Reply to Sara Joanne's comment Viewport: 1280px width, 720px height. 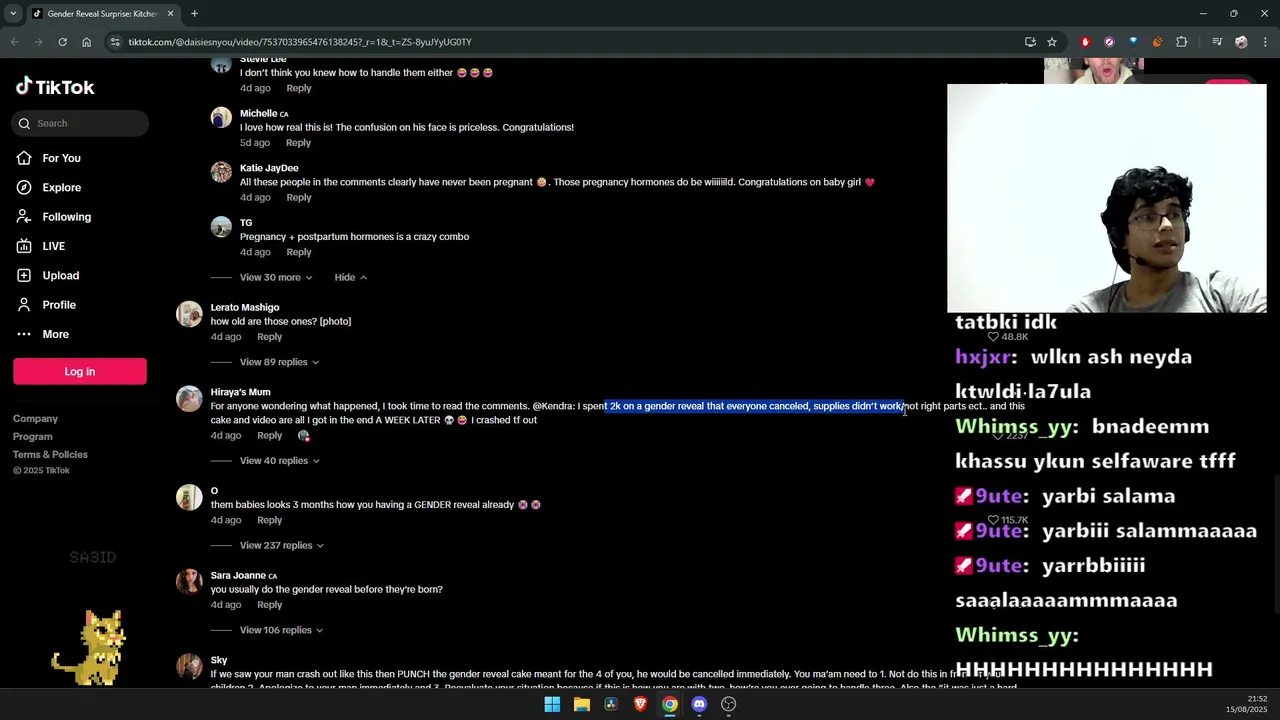269,605
